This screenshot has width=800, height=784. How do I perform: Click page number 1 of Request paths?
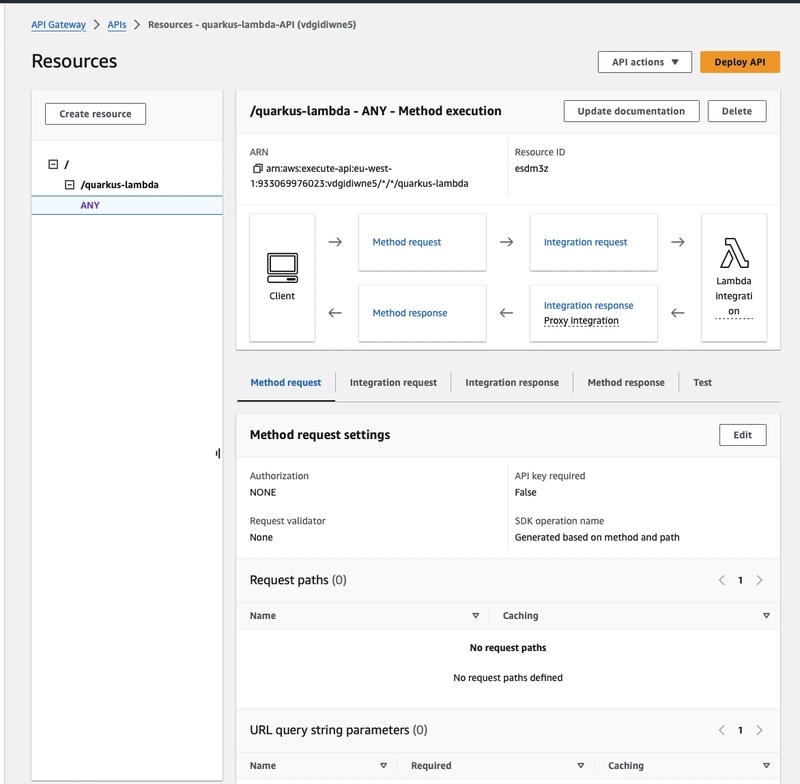740,580
